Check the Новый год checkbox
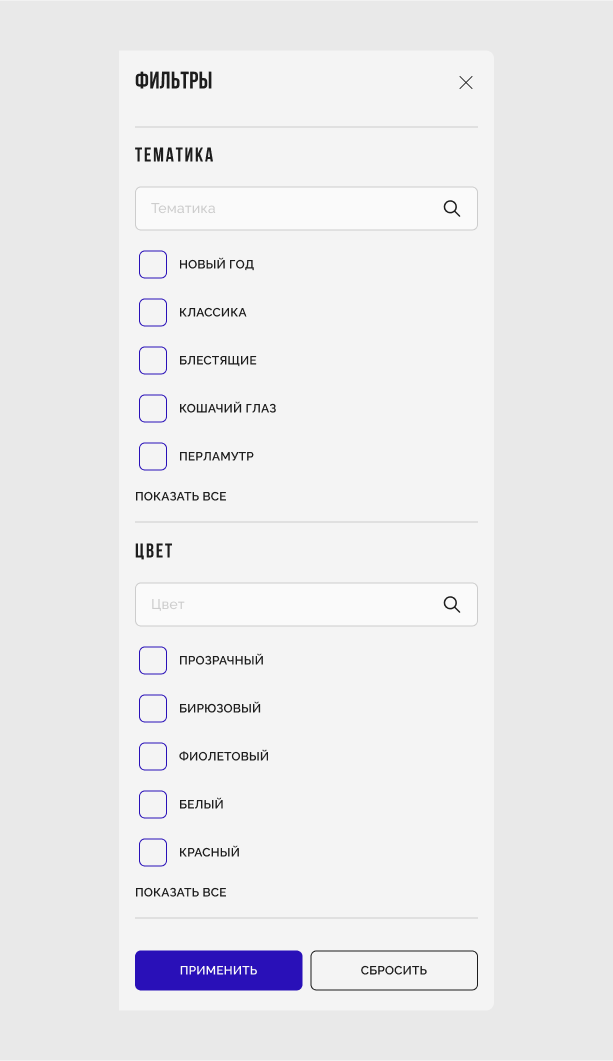Viewport: 613px width, 1061px height. click(153, 265)
